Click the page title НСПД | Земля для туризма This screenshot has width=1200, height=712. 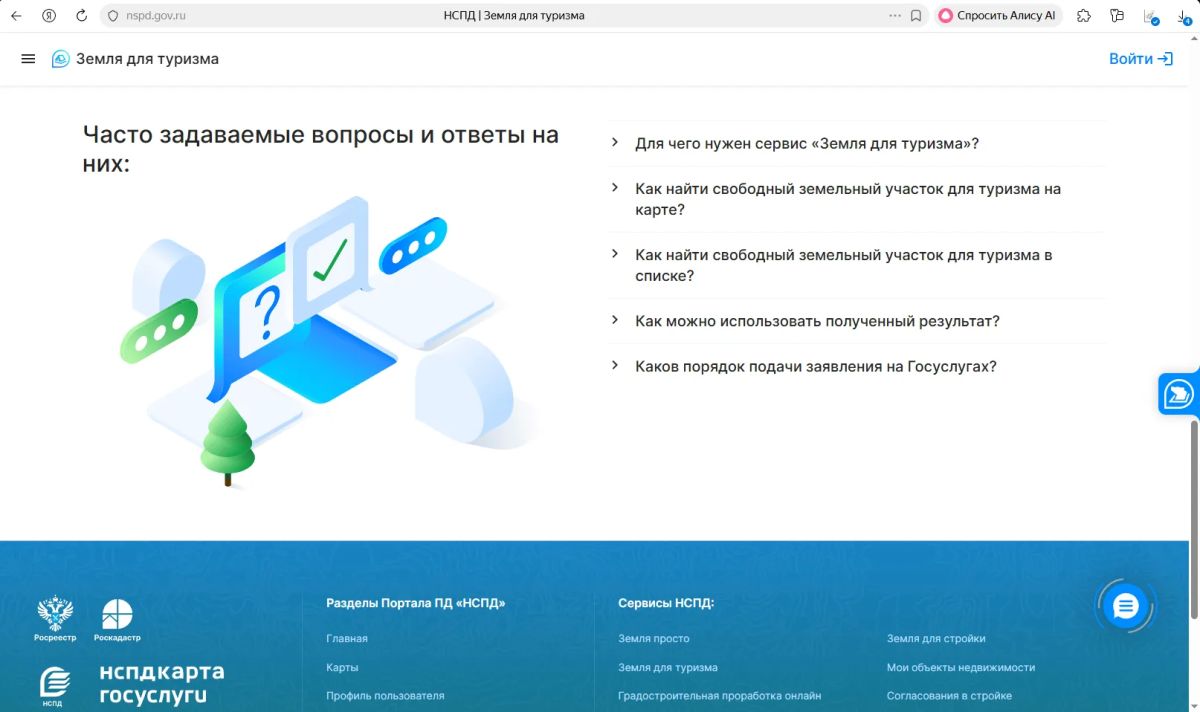click(x=514, y=16)
